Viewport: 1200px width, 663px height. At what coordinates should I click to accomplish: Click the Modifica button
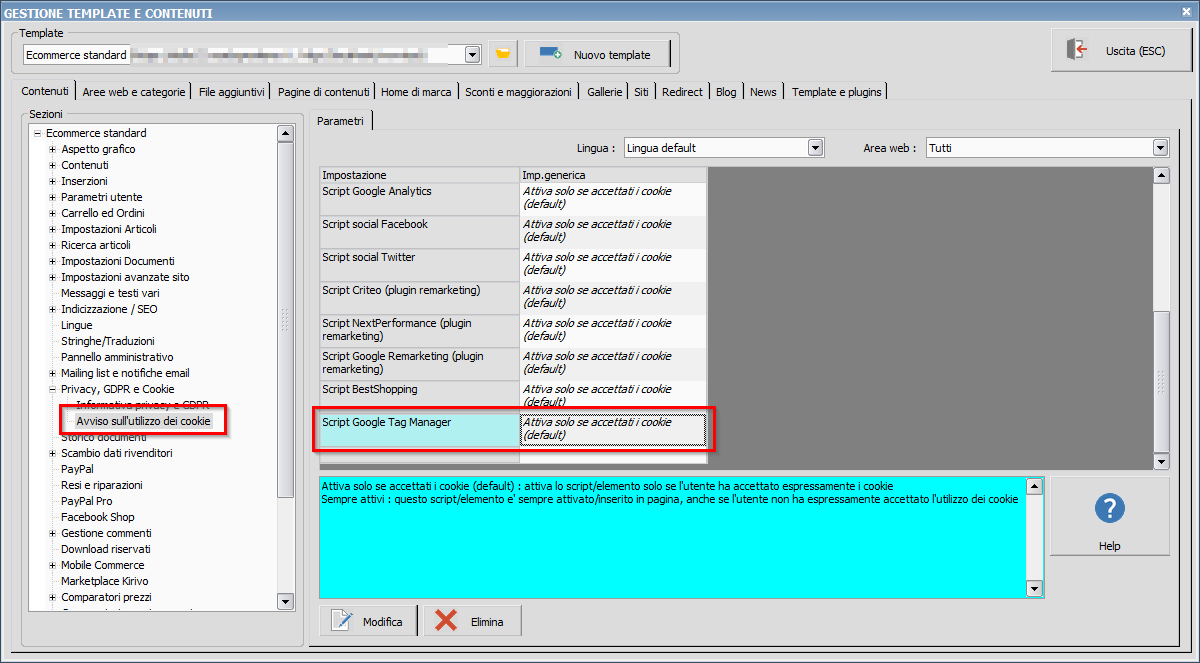point(369,621)
